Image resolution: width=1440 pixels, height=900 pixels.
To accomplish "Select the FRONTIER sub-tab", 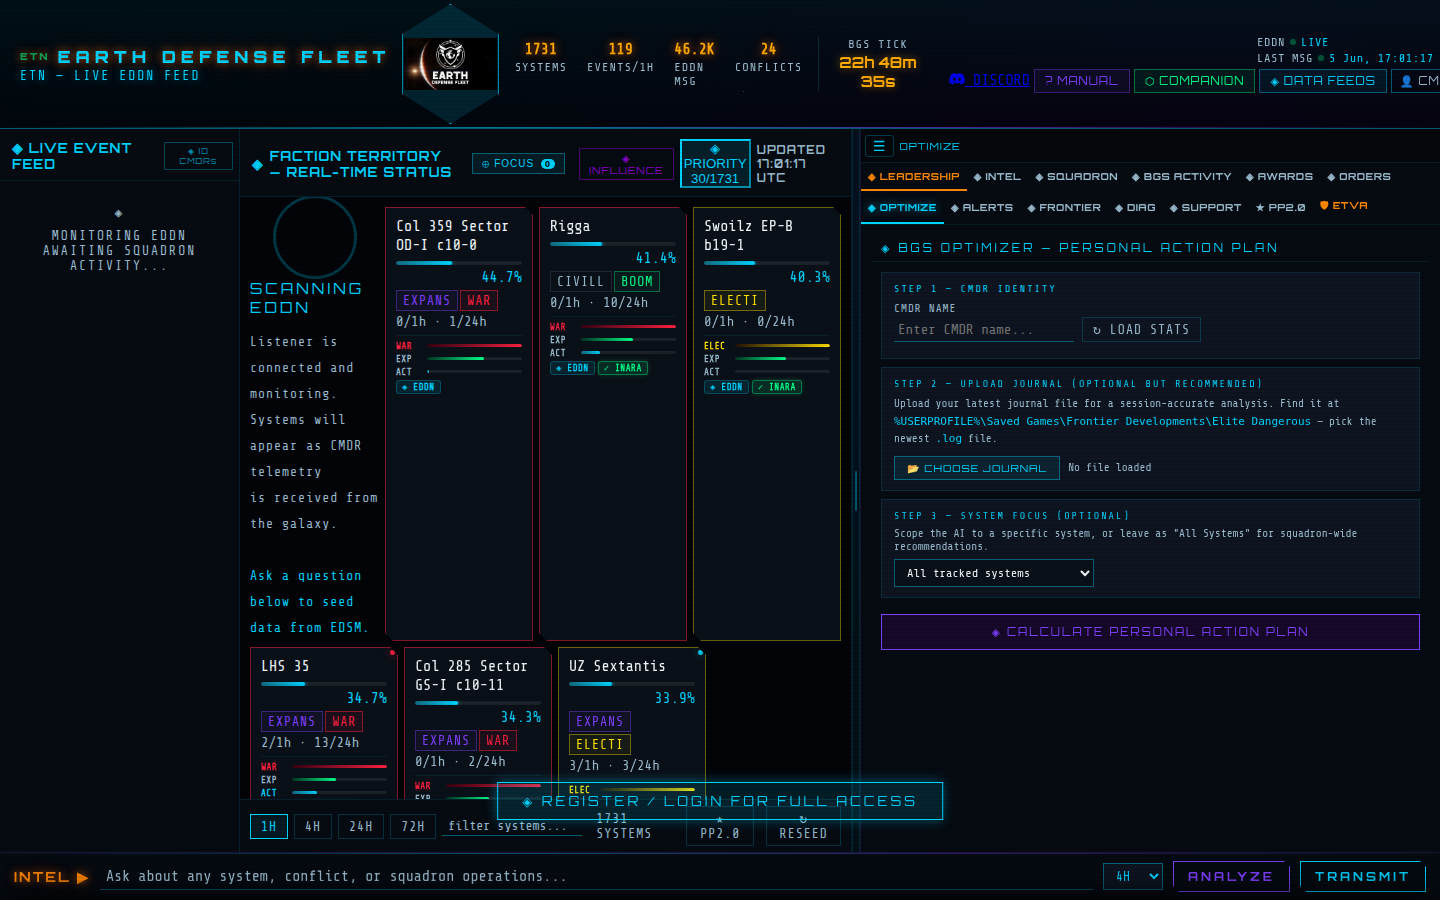I will pos(1064,208).
